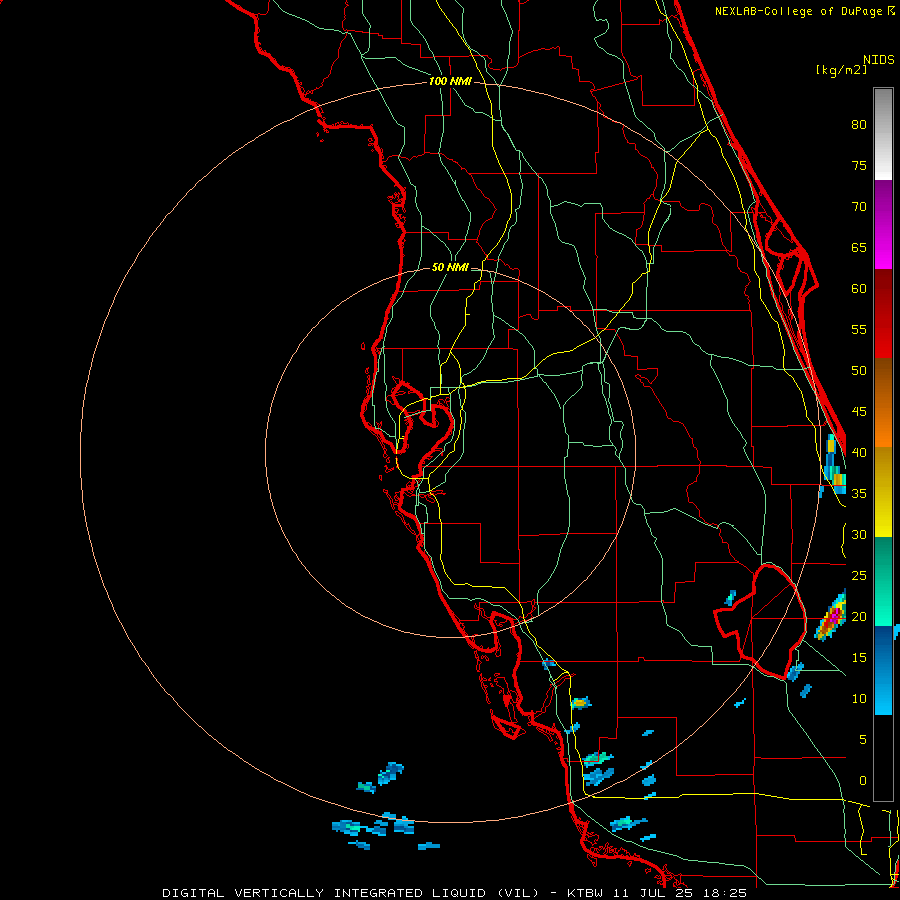
Task: Click the "75" value on the VIL scale
Action: click(859, 165)
